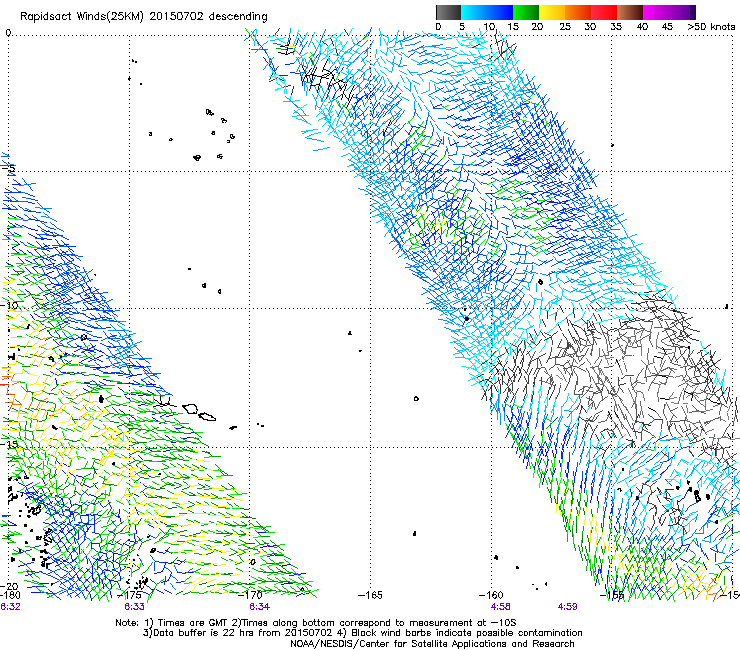Pick the brown 35–40 knots color segment
This screenshot has width=740, height=650.
tap(630, 12)
